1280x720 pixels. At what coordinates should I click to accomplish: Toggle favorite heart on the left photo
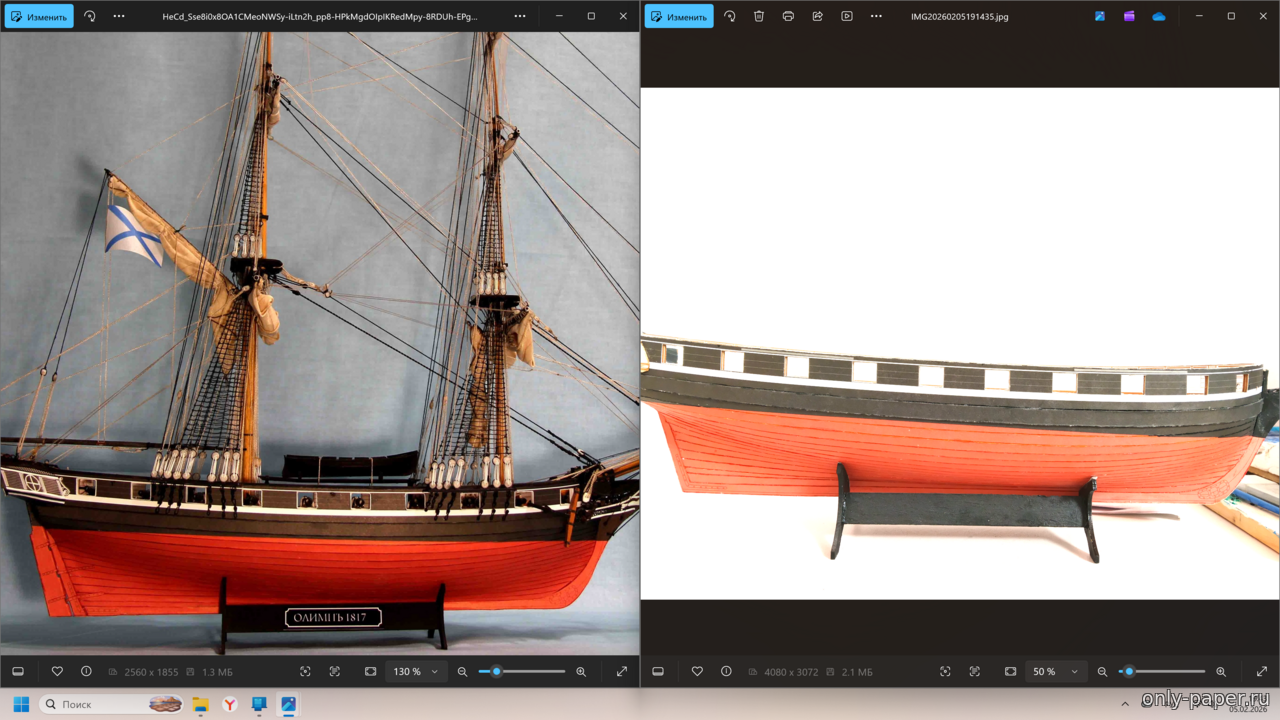(57, 672)
